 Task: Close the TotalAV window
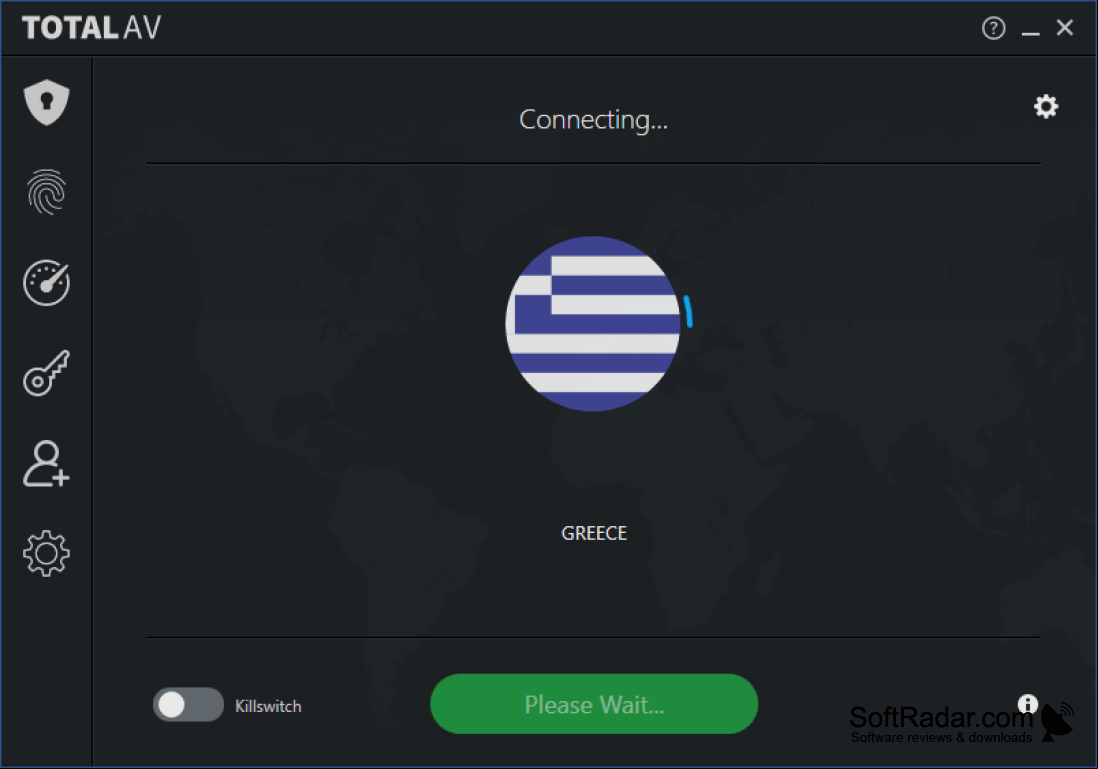[1064, 27]
